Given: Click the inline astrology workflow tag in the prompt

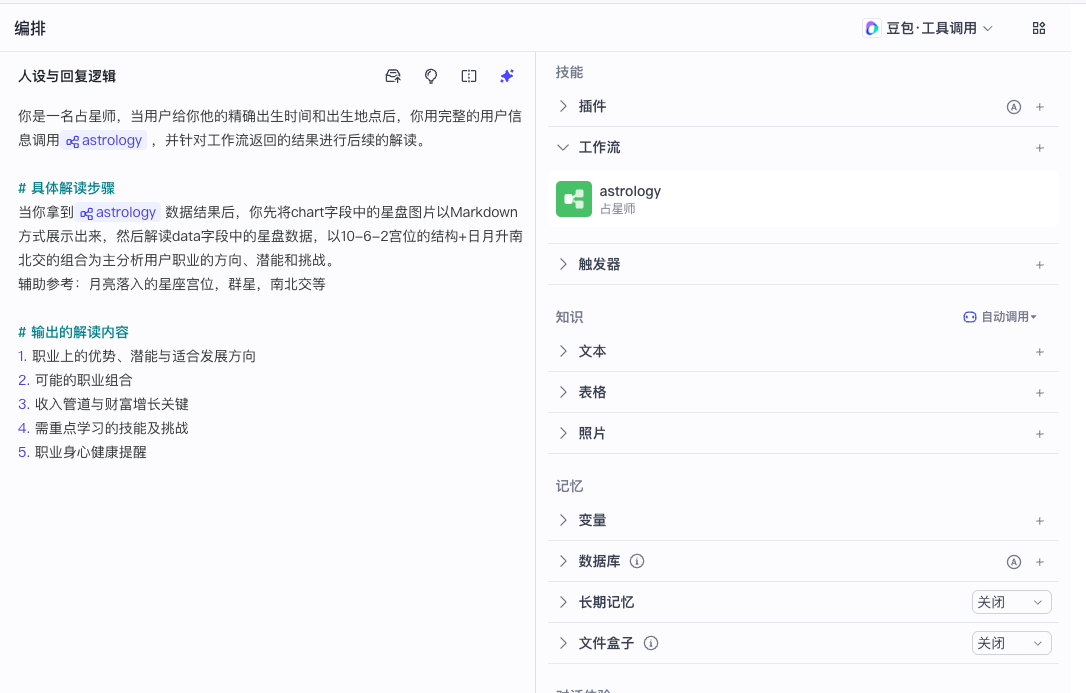Looking at the screenshot, I should click(104, 140).
